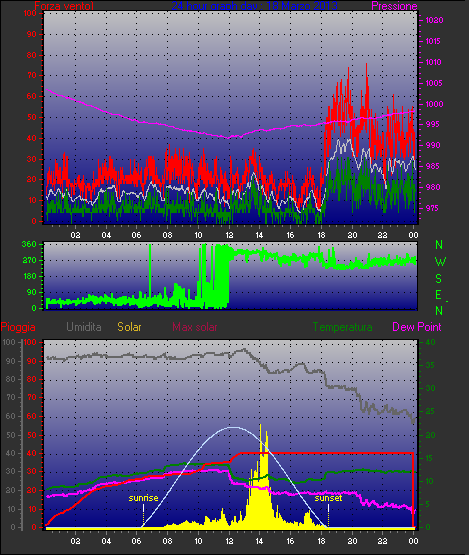Viewport: 469px width, 555px height.
Task: Click the 24 hour graph day title
Action: pyautogui.click(x=254, y=6)
